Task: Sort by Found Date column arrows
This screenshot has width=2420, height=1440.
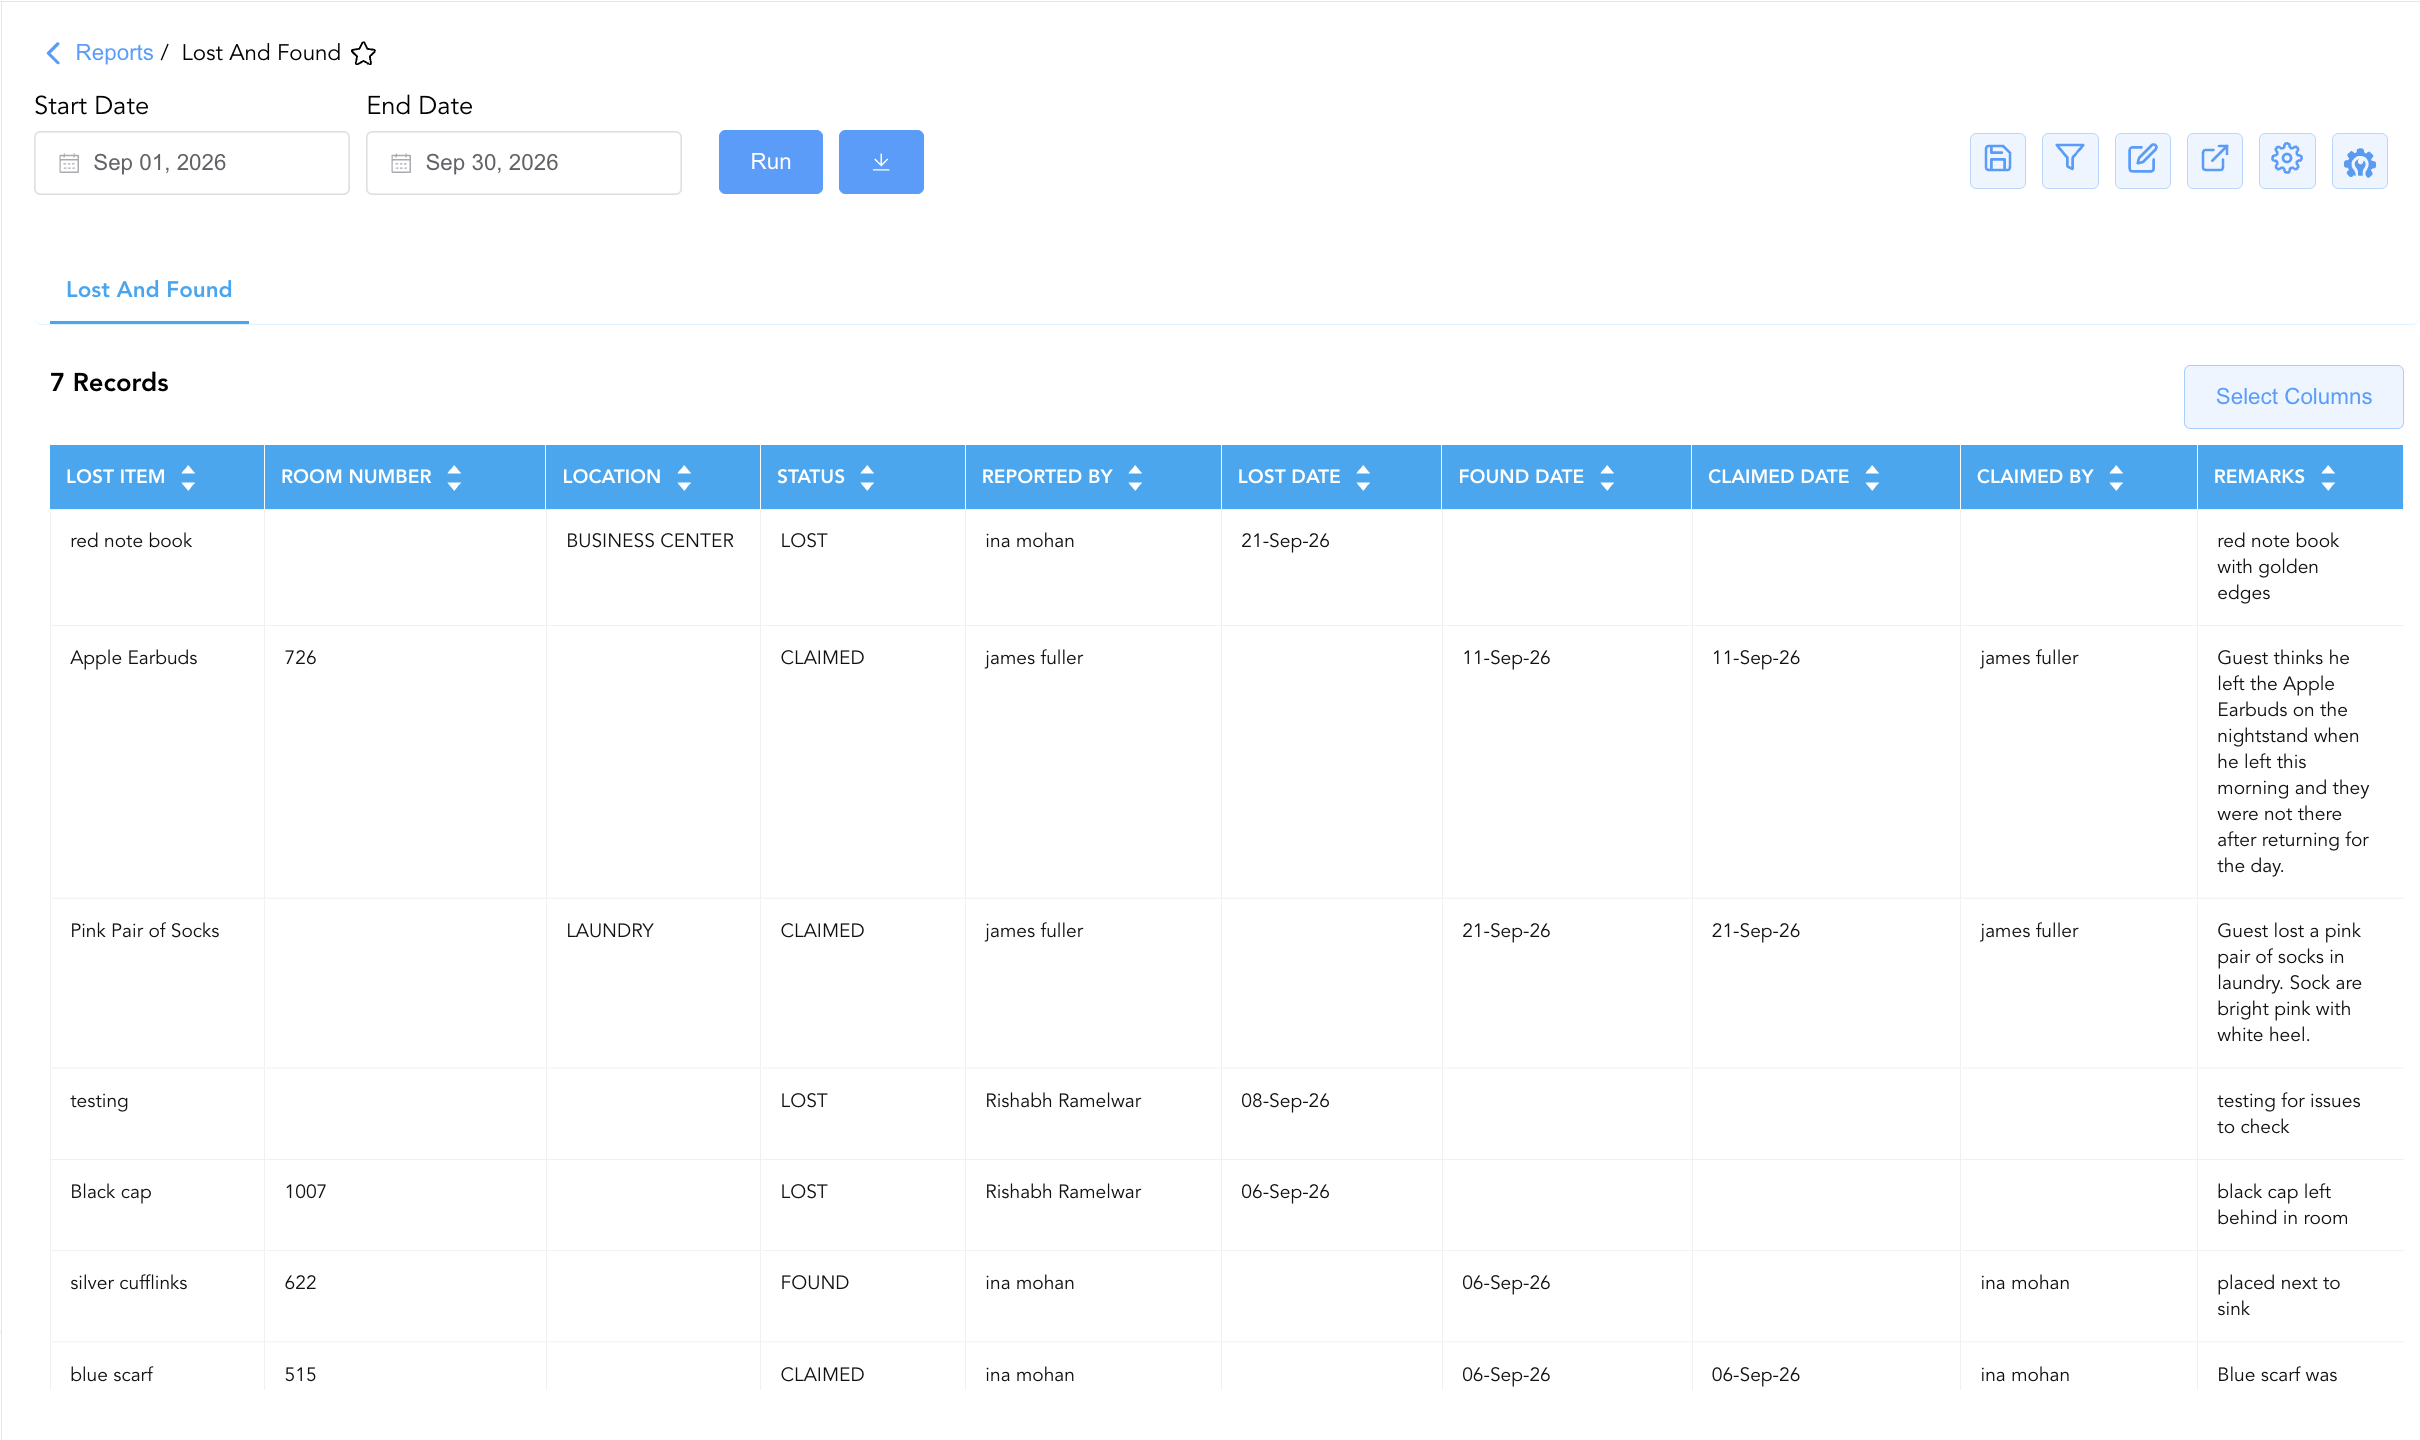Action: pyautogui.click(x=1607, y=477)
